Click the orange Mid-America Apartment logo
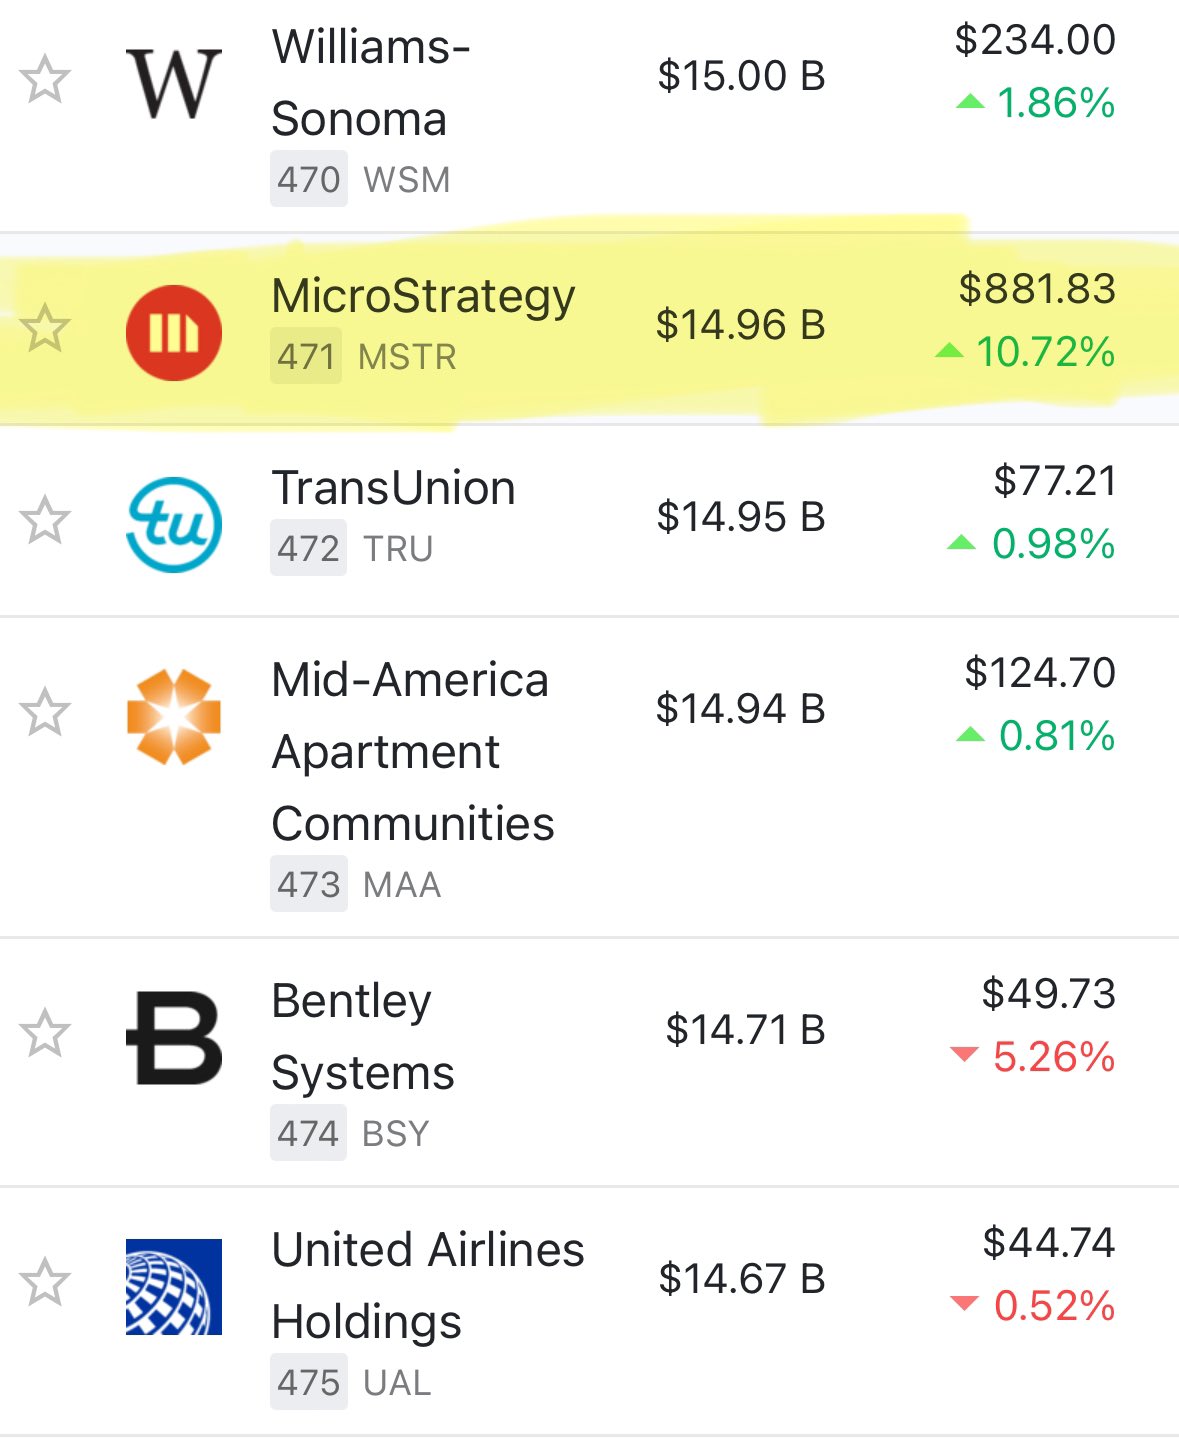1179x1438 pixels. click(173, 717)
